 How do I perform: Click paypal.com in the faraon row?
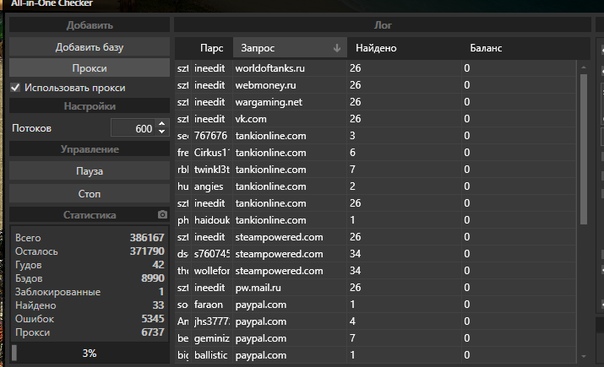(x=289, y=305)
